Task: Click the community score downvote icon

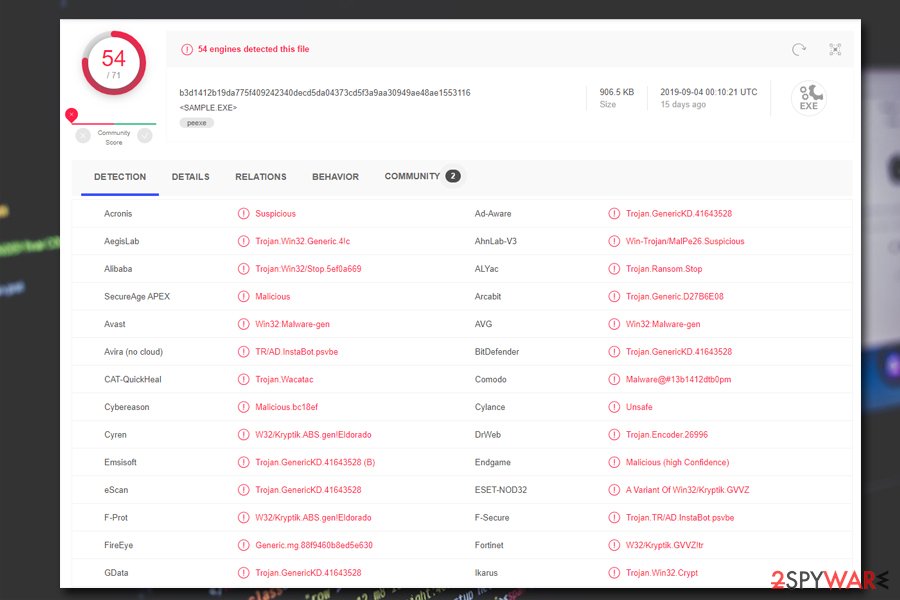Action: click(83, 136)
